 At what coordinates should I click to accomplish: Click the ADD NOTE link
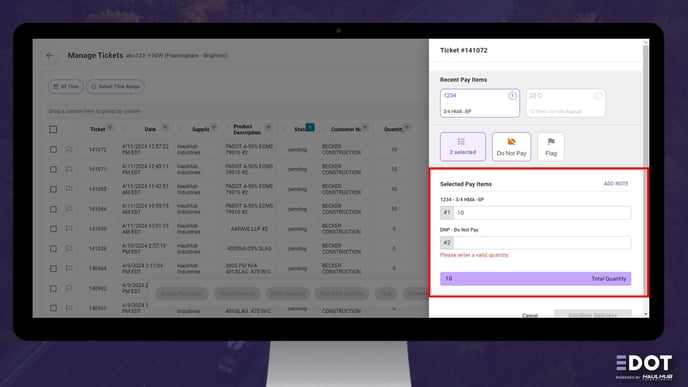(616, 183)
